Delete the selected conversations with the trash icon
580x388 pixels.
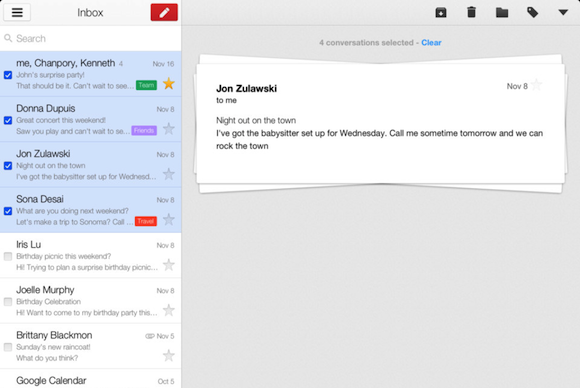(x=471, y=12)
